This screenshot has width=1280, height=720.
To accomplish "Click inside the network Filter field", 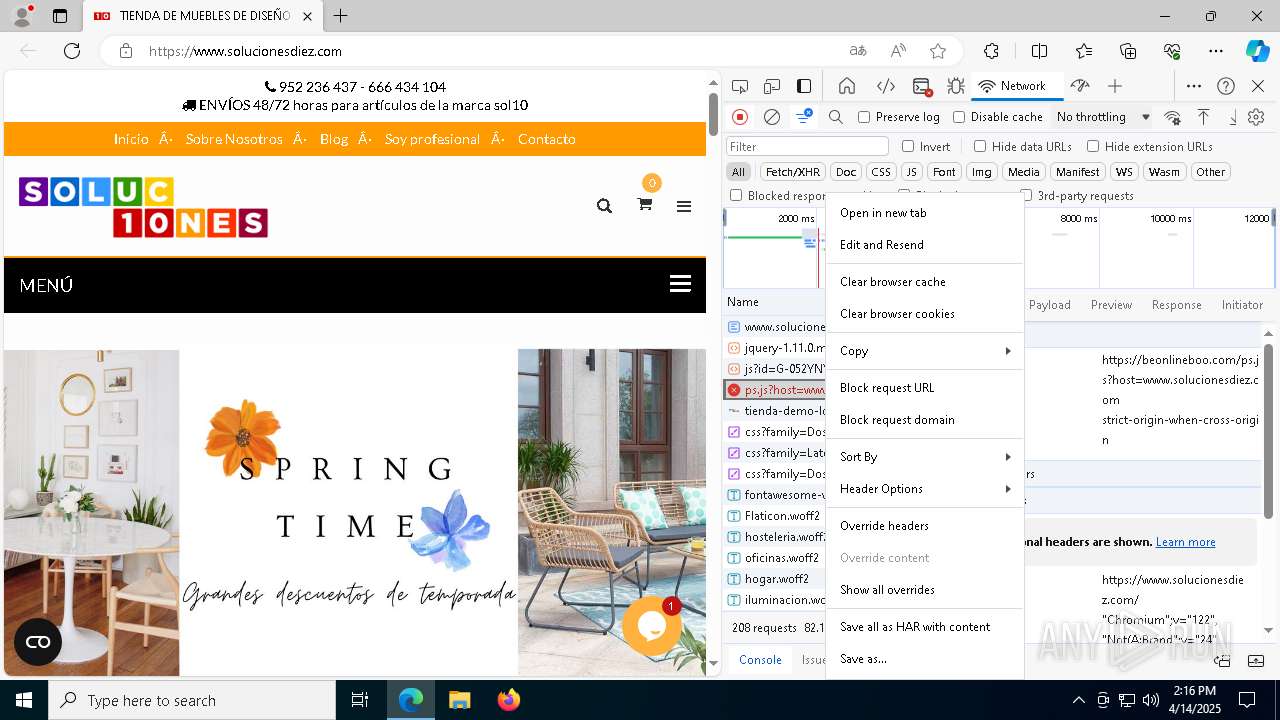I will coord(806,146).
